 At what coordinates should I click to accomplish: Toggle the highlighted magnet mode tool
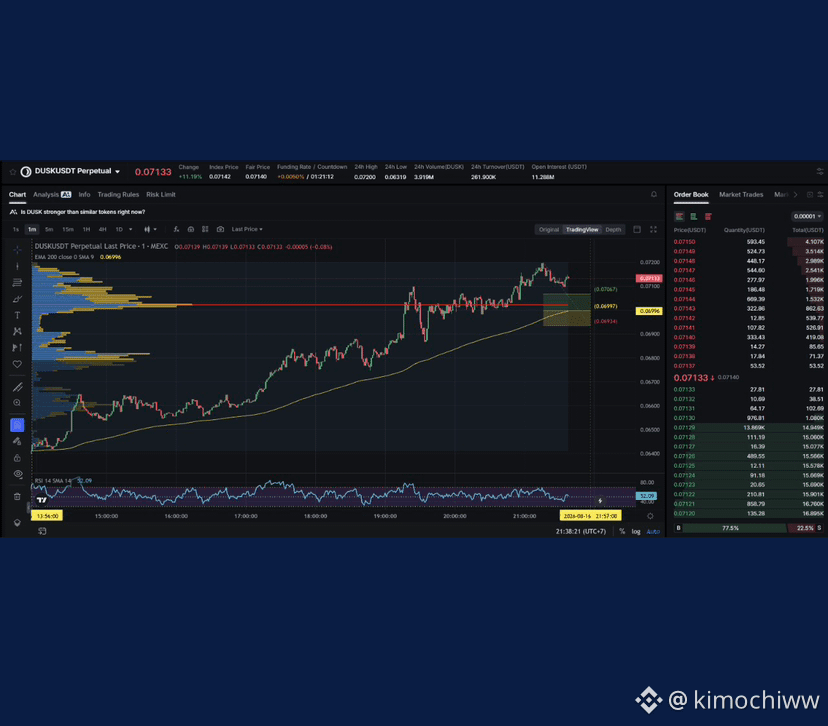click(x=17, y=425)
